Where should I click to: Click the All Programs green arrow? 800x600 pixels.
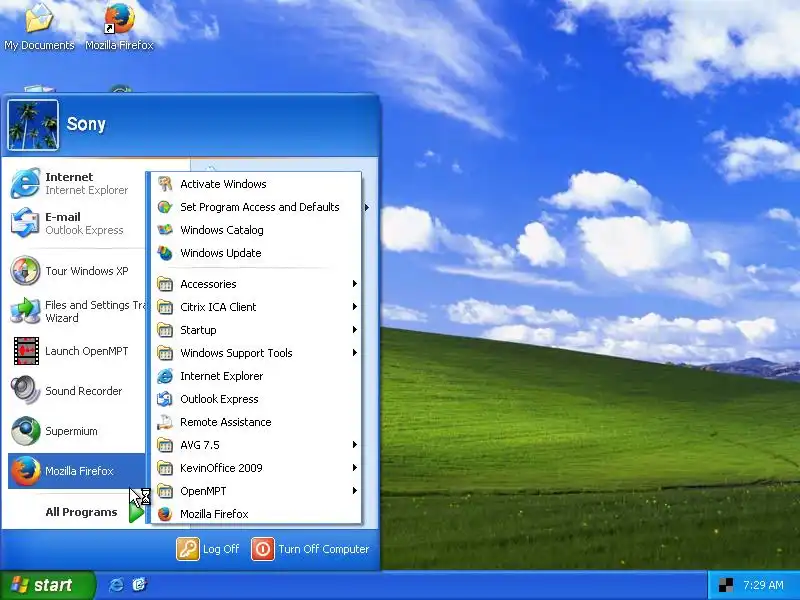pos(136,512)
